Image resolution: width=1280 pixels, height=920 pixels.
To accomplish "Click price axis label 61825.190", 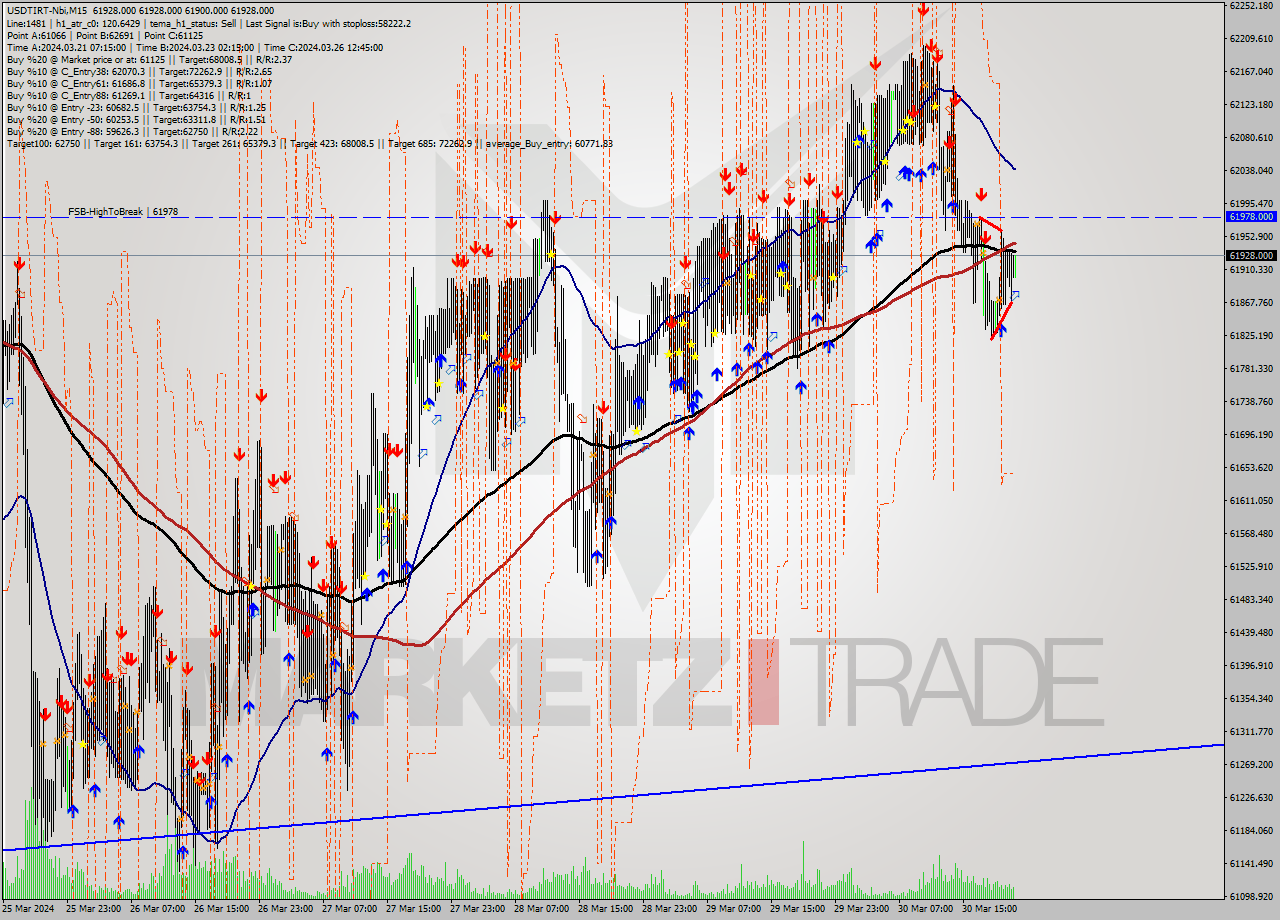I will 1251,335.
